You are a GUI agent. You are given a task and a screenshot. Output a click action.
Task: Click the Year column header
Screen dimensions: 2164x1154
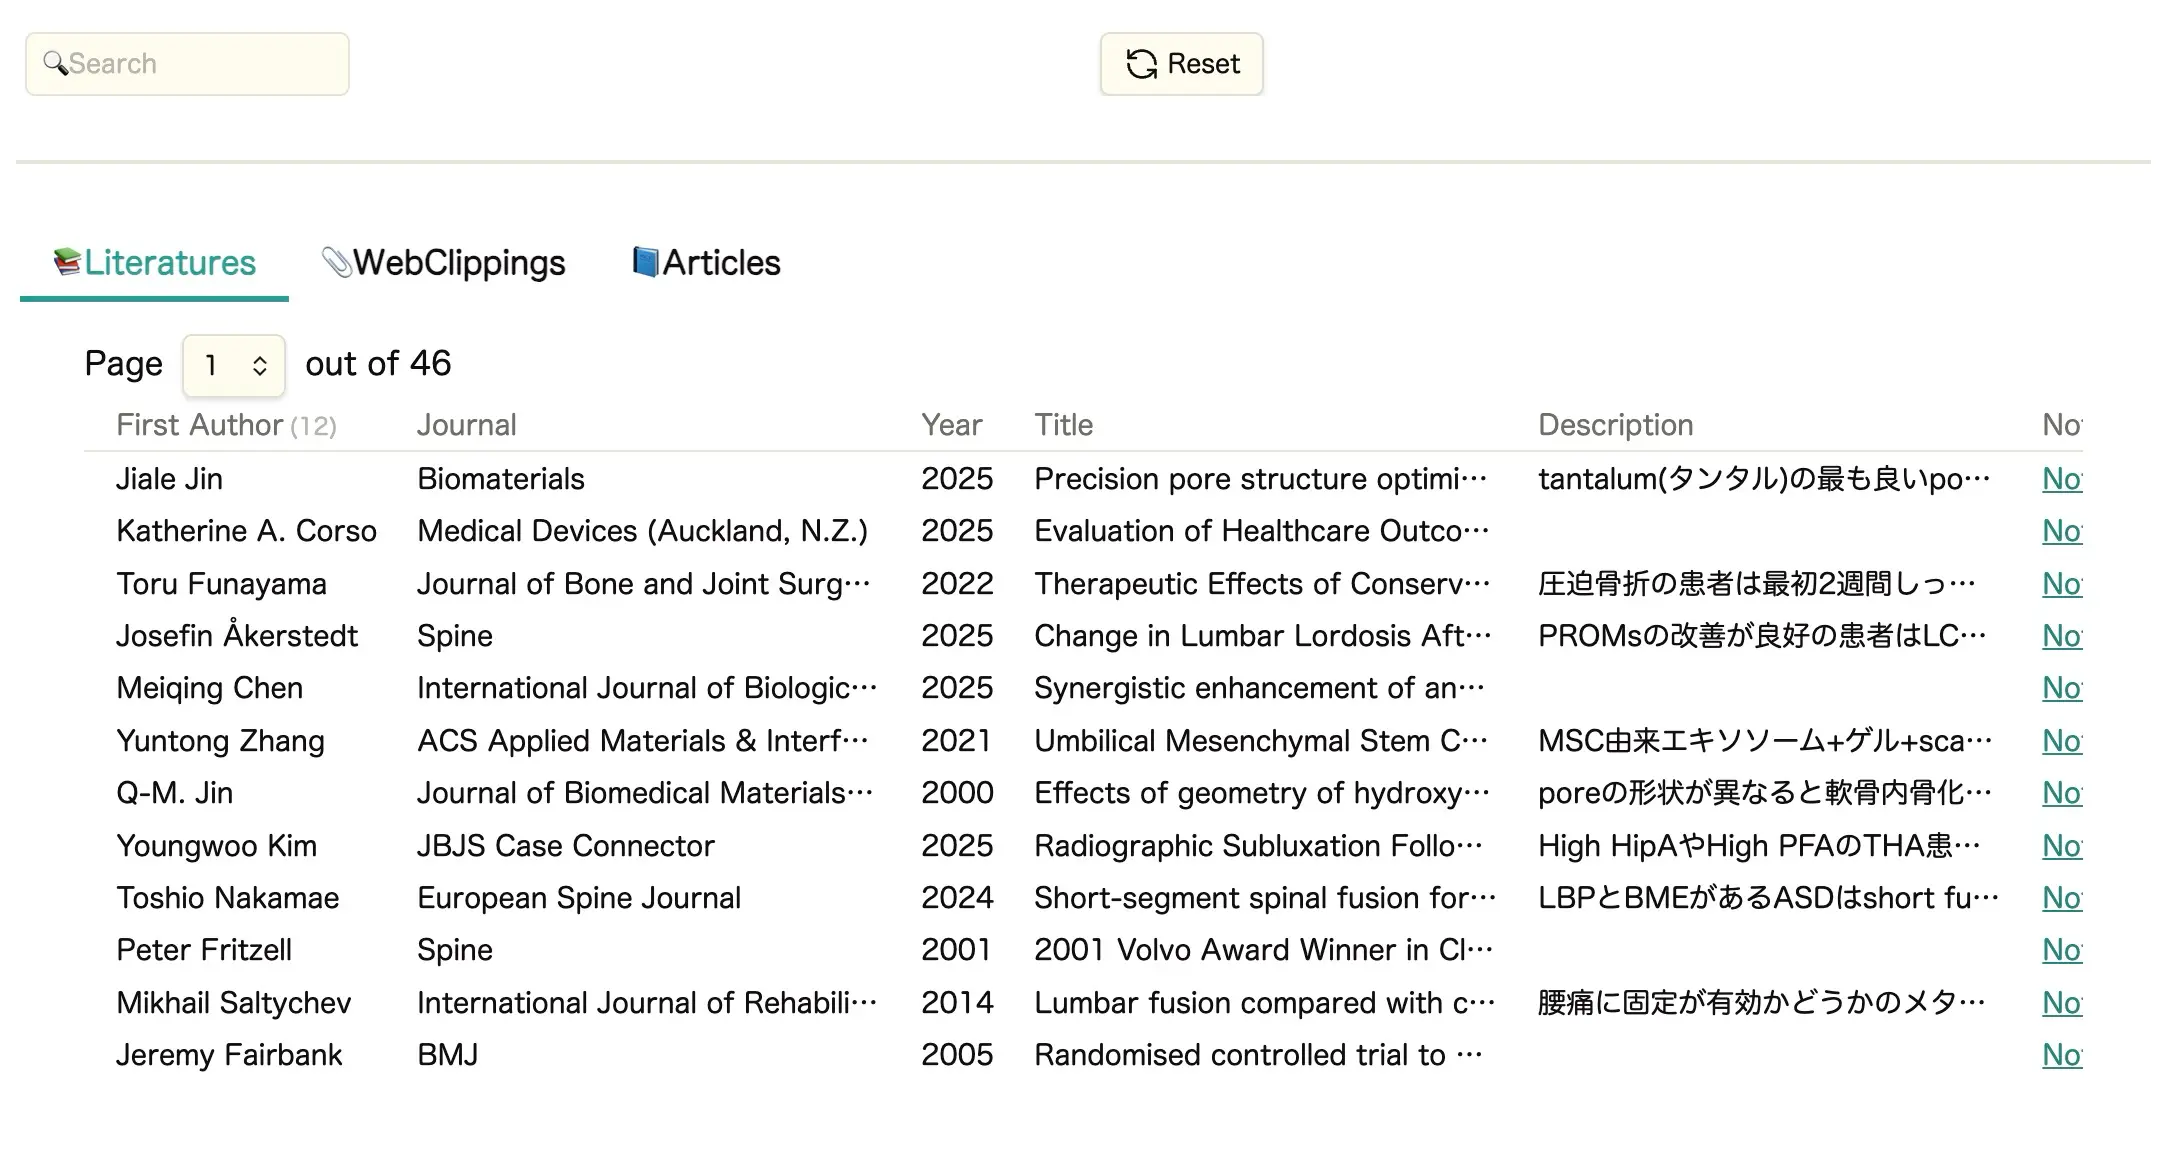pos(951,425)
